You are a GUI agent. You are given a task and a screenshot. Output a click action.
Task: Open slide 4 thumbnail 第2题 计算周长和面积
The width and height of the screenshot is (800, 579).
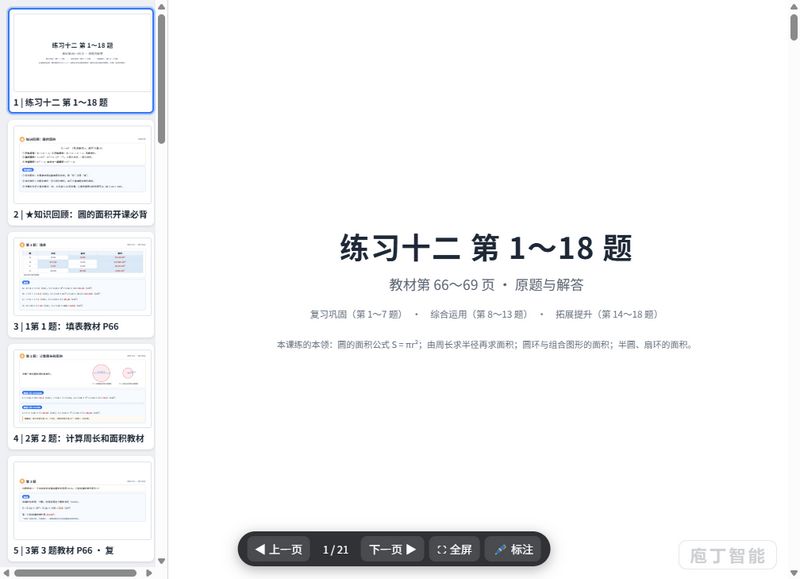(x=81, y=397)
